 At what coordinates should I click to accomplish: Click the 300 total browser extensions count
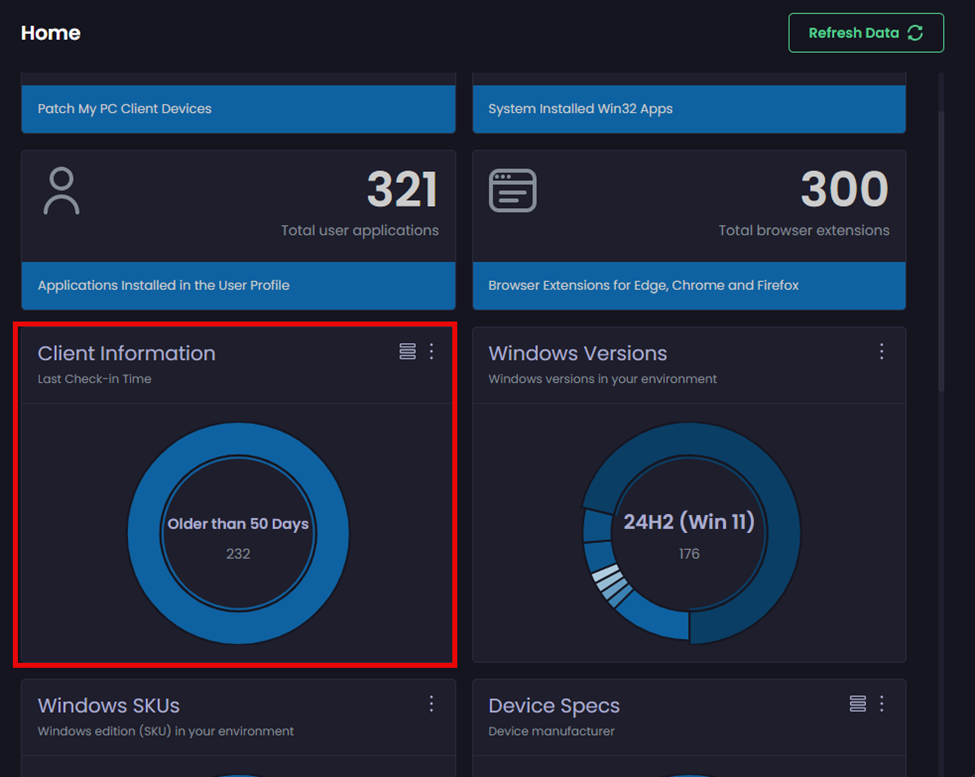tap(844, 190)
